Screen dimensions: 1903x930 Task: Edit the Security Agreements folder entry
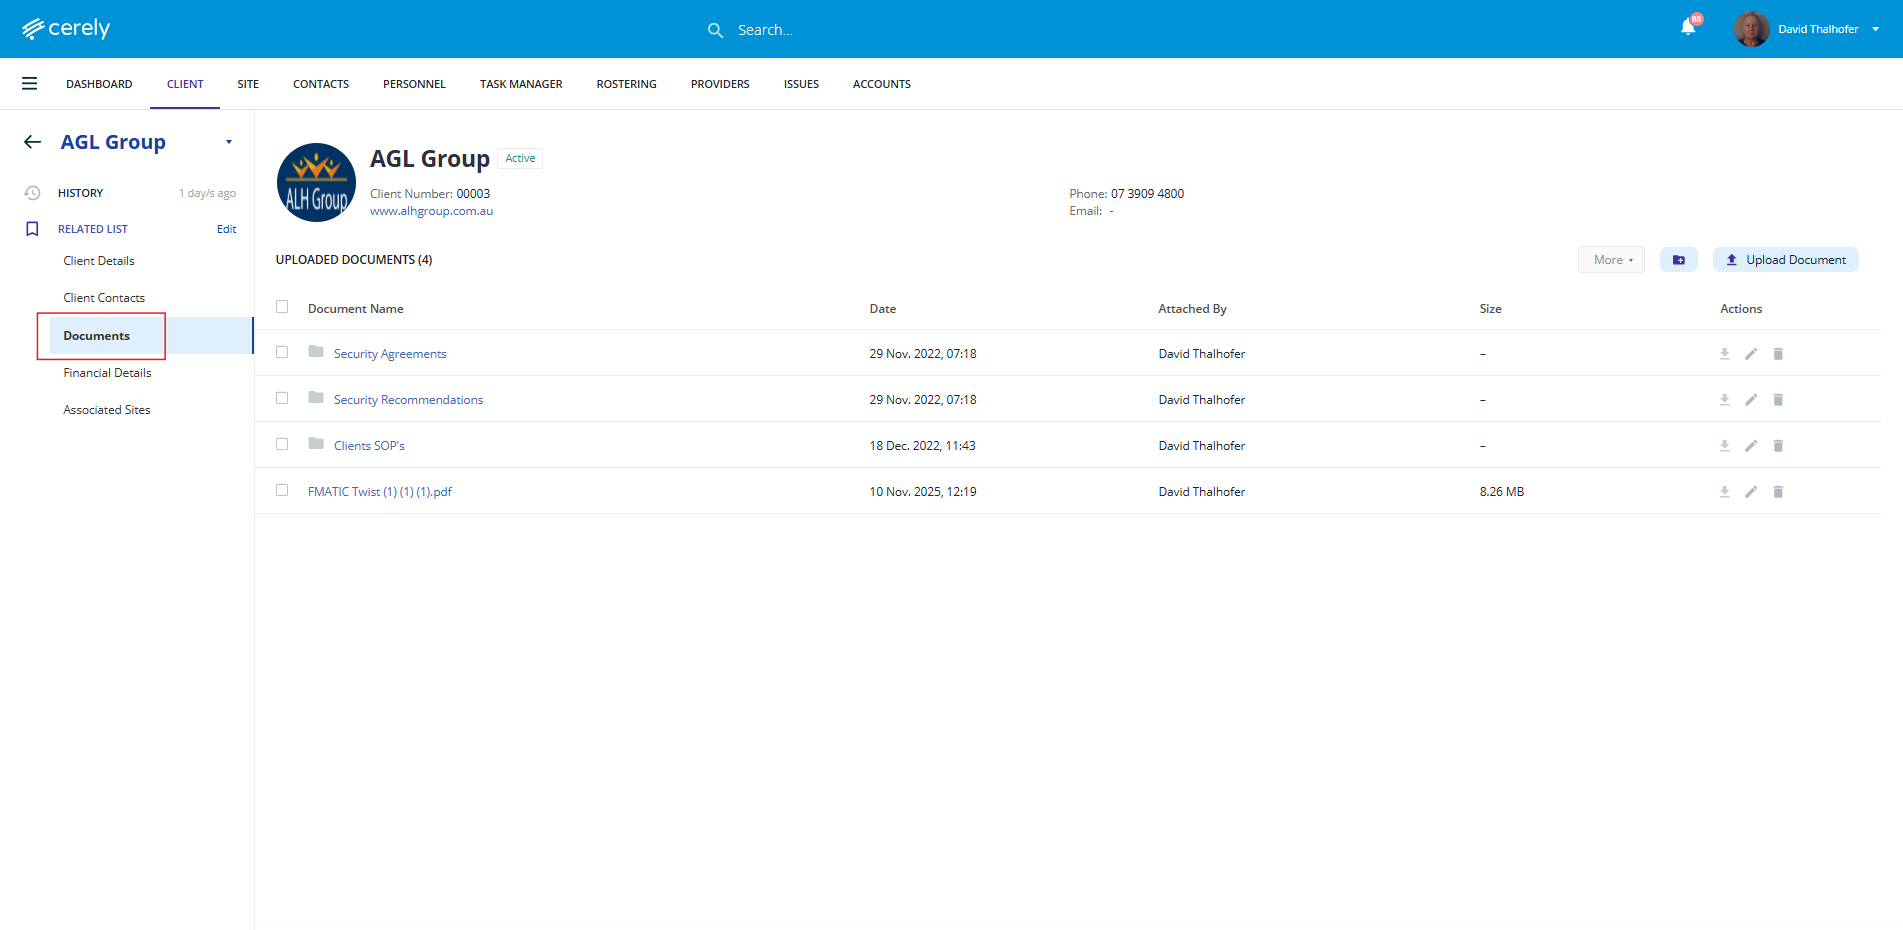[x=1751, y=354]
